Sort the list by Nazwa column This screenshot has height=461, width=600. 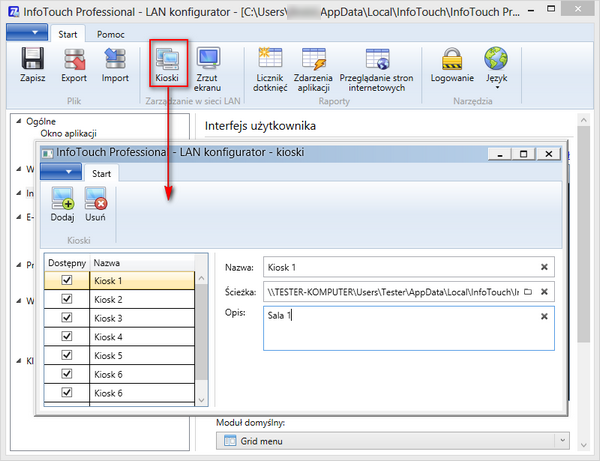pyautogui.click(x=142, y=263)
